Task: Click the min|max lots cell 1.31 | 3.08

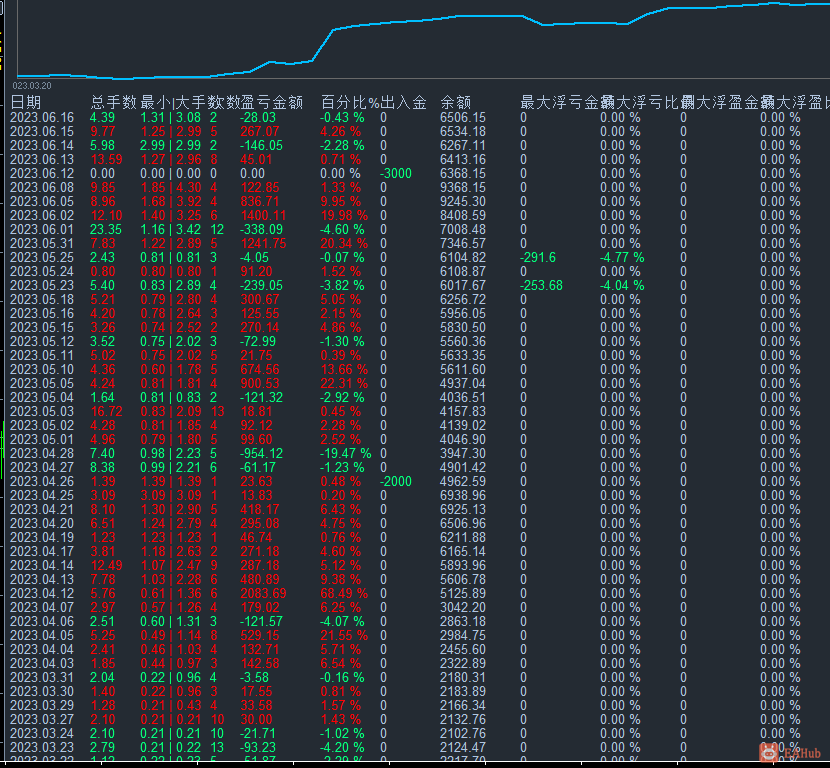Action: pos(170,117)
